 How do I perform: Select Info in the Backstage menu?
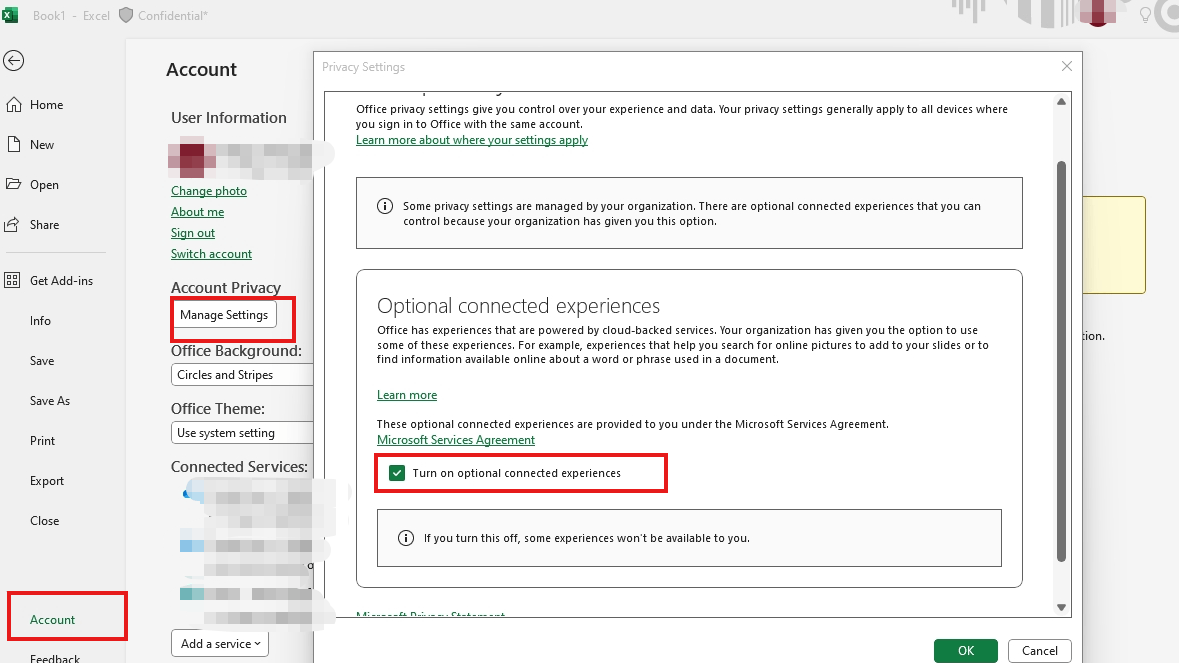[41, 320]
